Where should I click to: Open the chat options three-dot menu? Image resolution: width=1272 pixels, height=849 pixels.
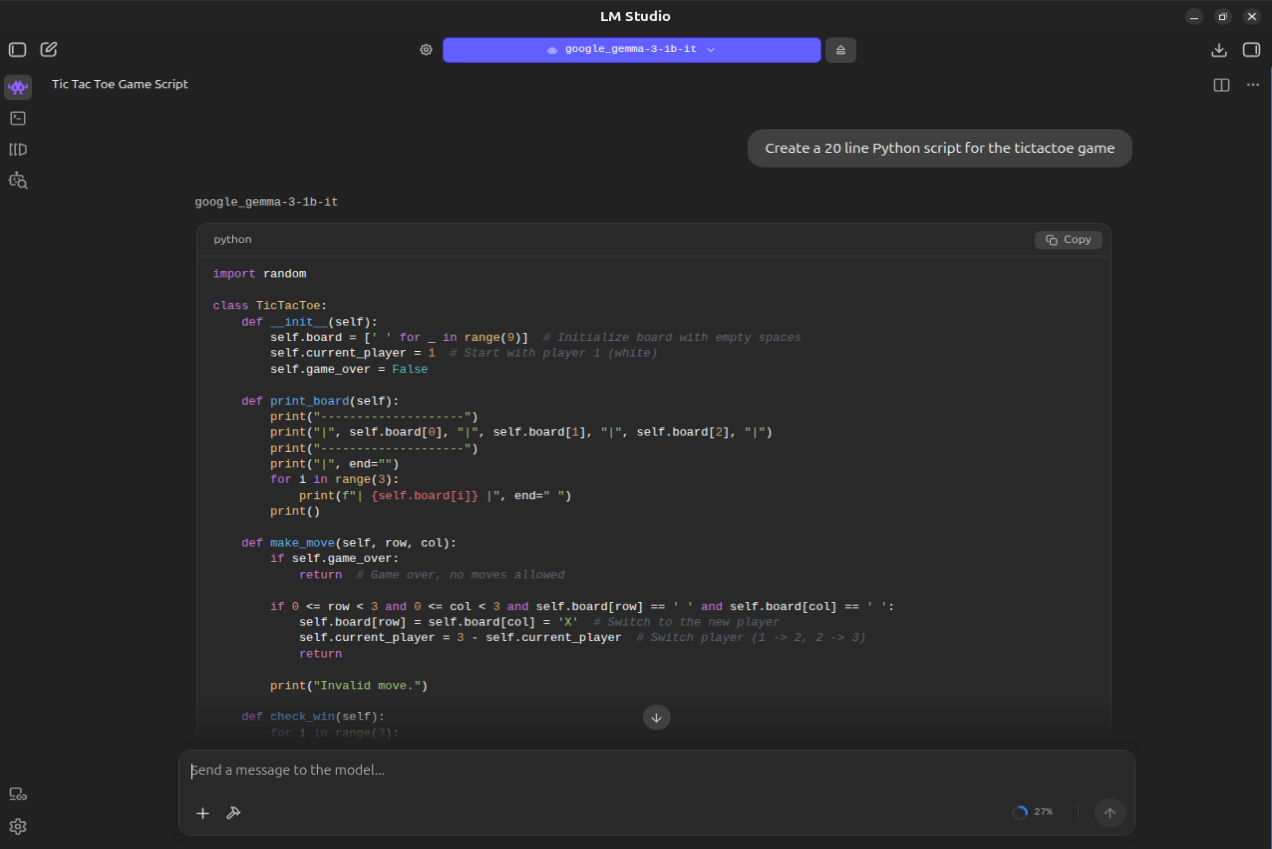click(1253, 85)
